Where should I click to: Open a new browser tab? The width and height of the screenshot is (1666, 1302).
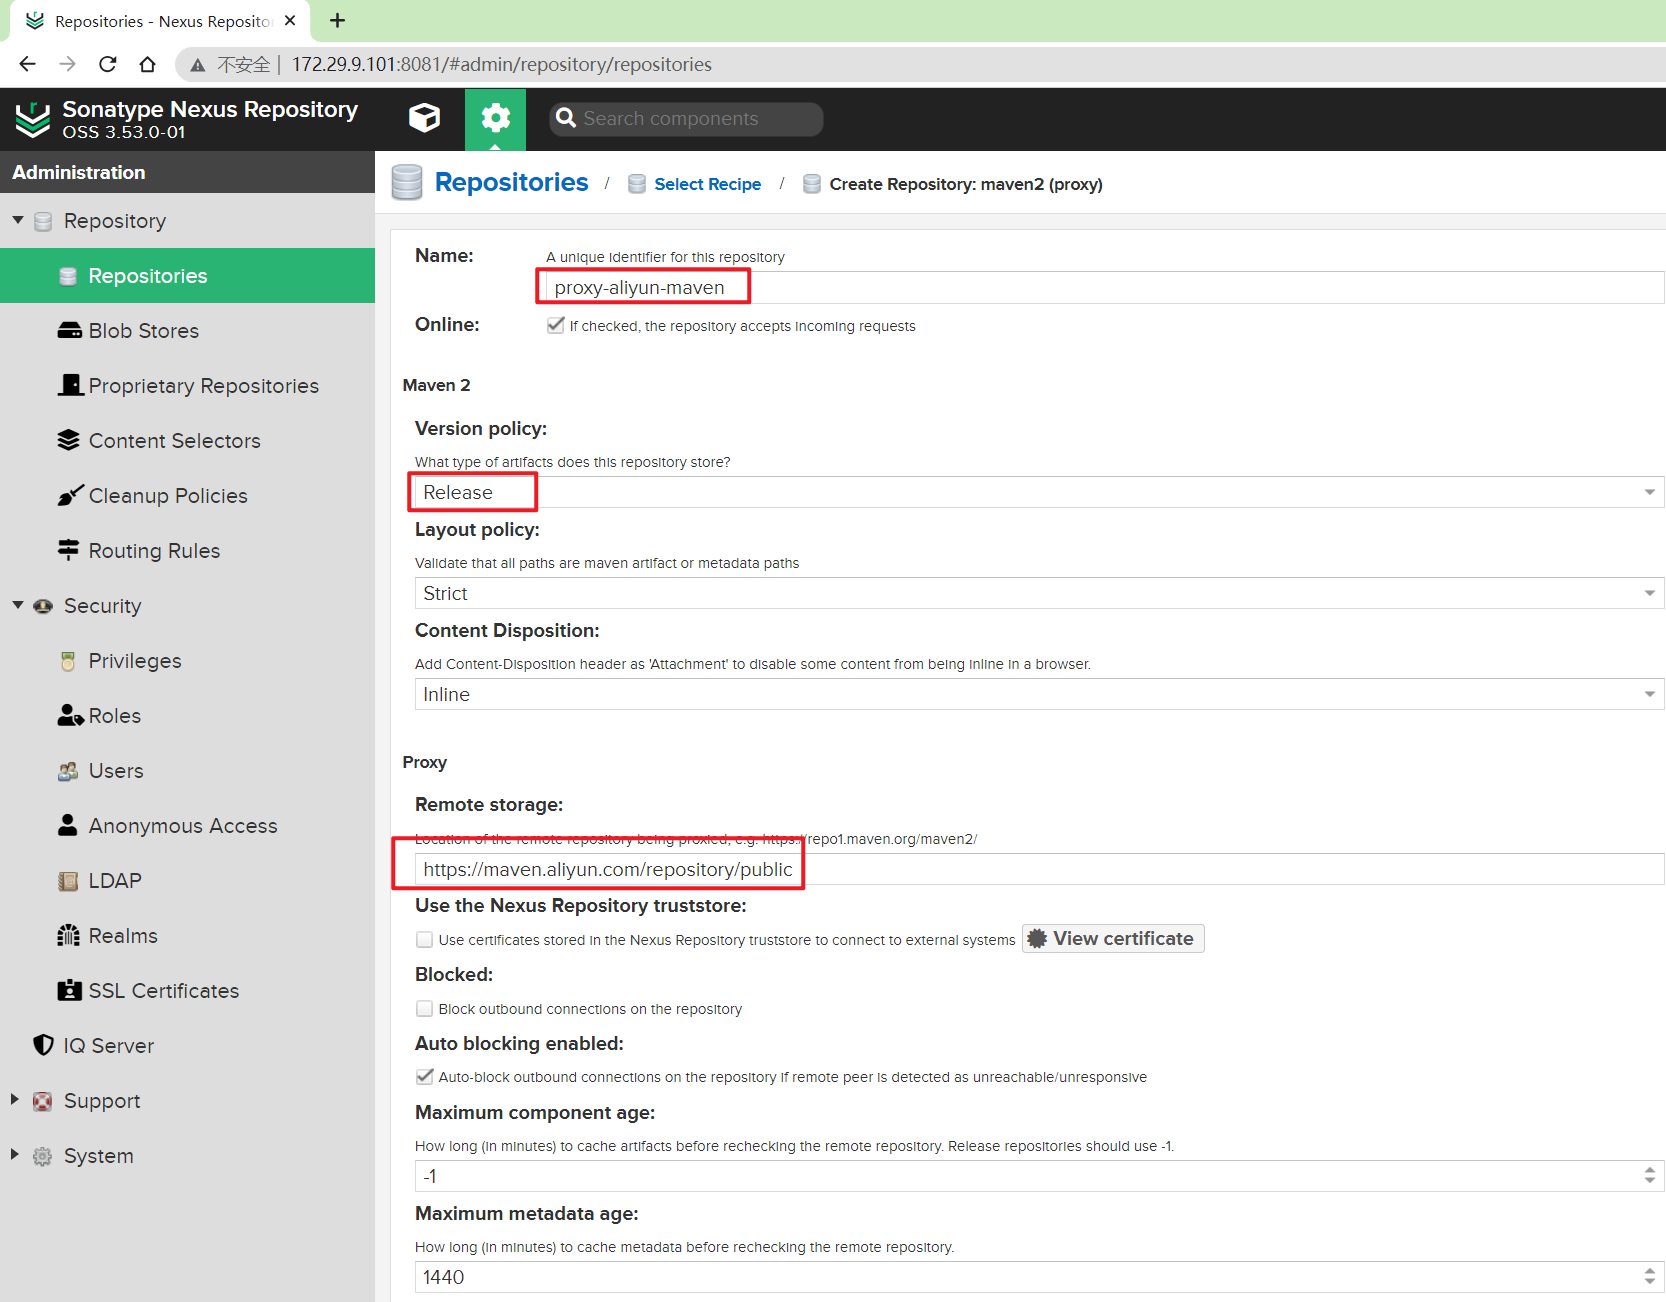click(338, 20)
